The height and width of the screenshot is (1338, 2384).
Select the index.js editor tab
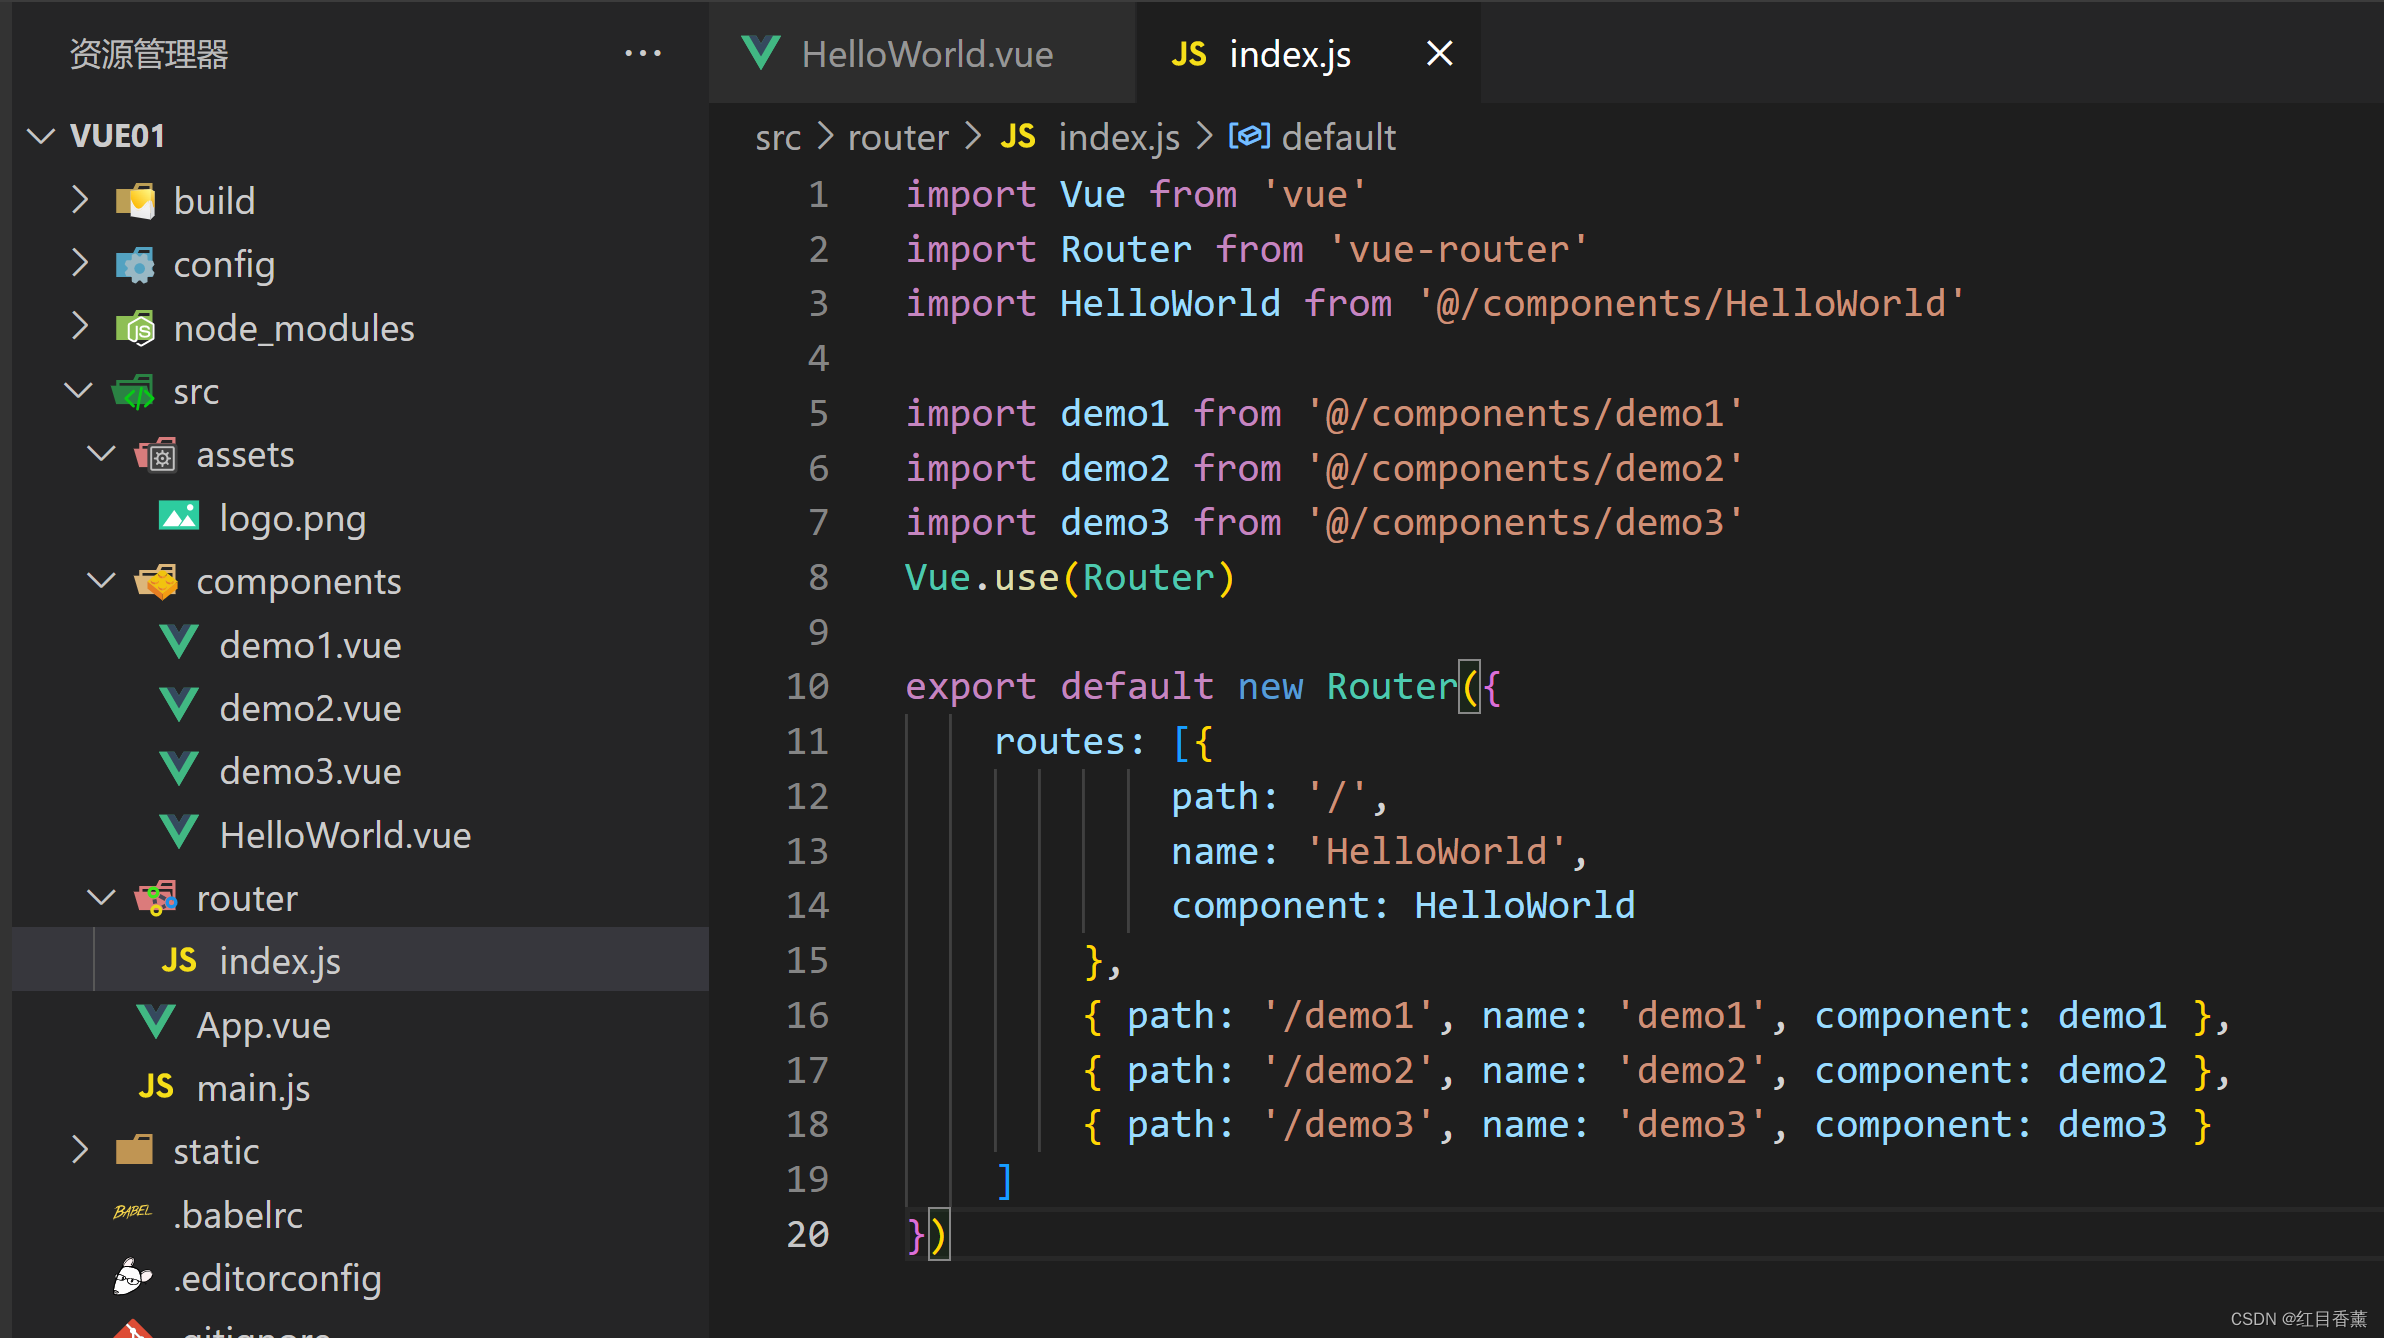[x=1289, y=54]
